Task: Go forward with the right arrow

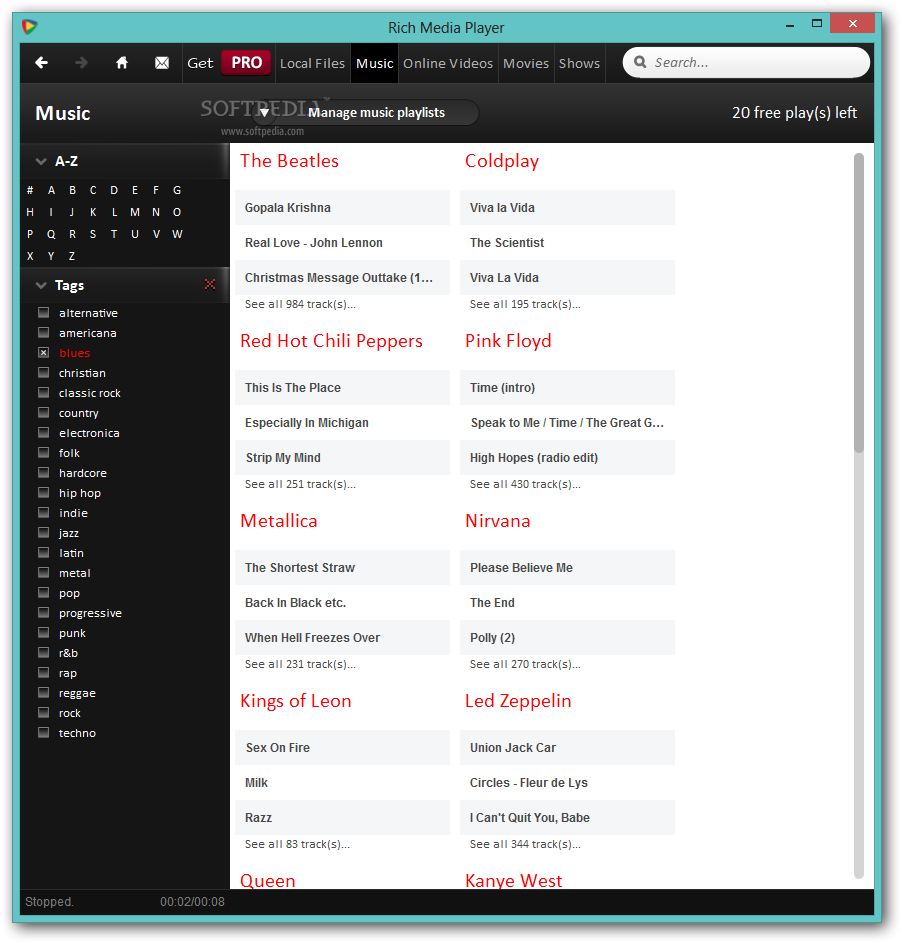Action: (x=81, y=63)
